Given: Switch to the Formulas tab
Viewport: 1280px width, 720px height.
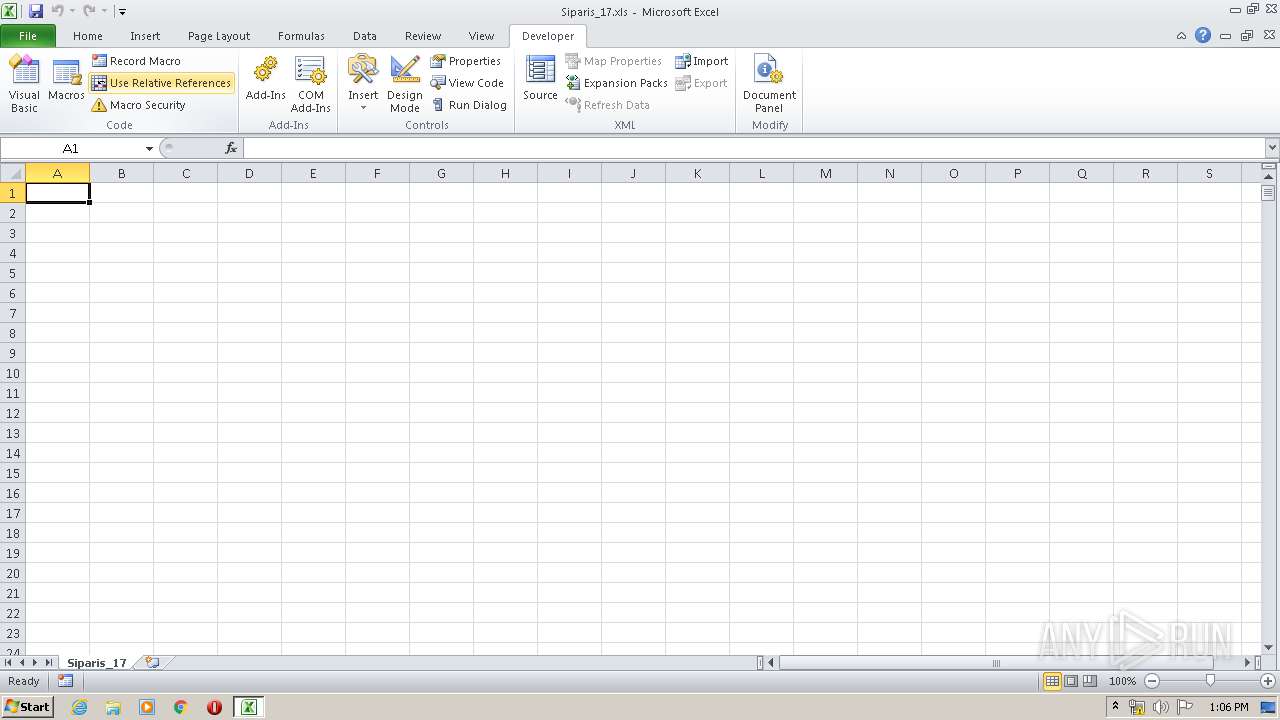Looking at the screenshot, I should point(301,36).
